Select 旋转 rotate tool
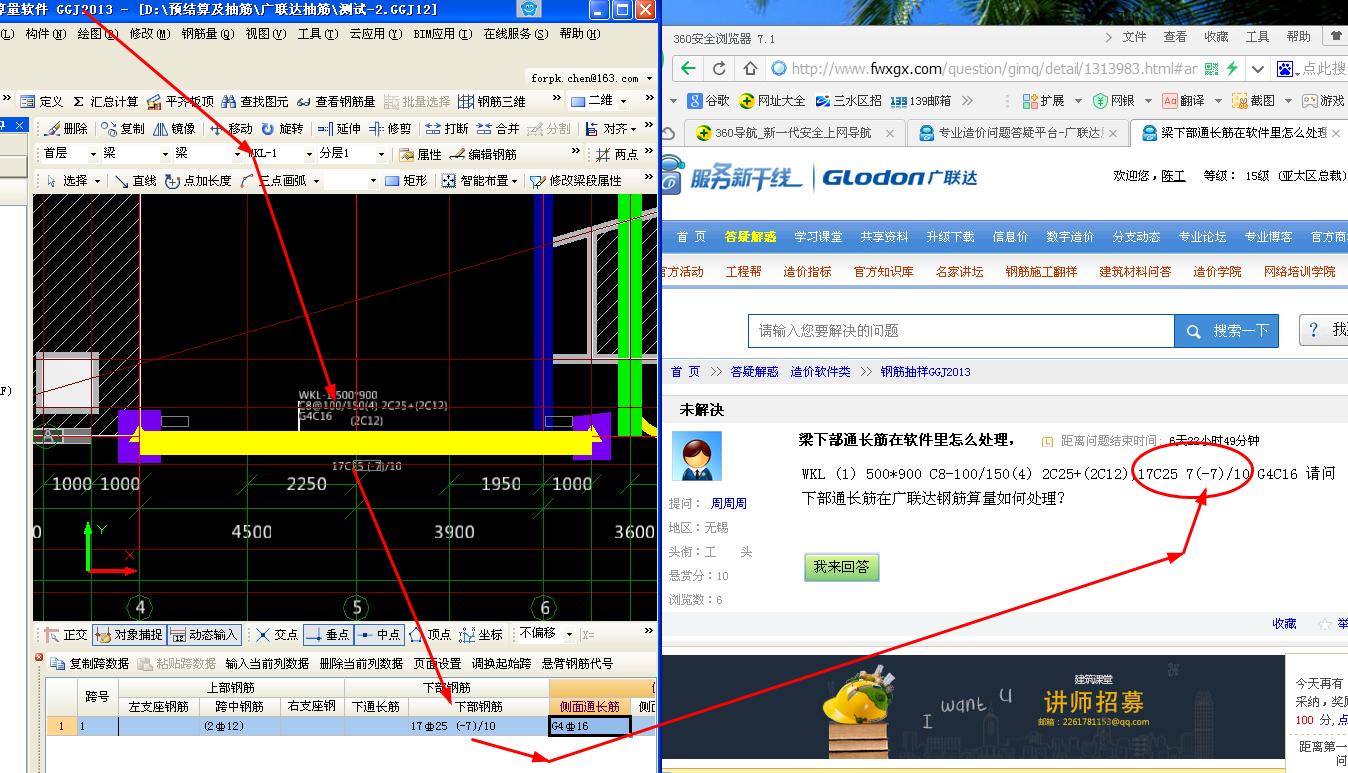Image resolution: width=1348 pixels, height=773 pixels. (282, 128)
